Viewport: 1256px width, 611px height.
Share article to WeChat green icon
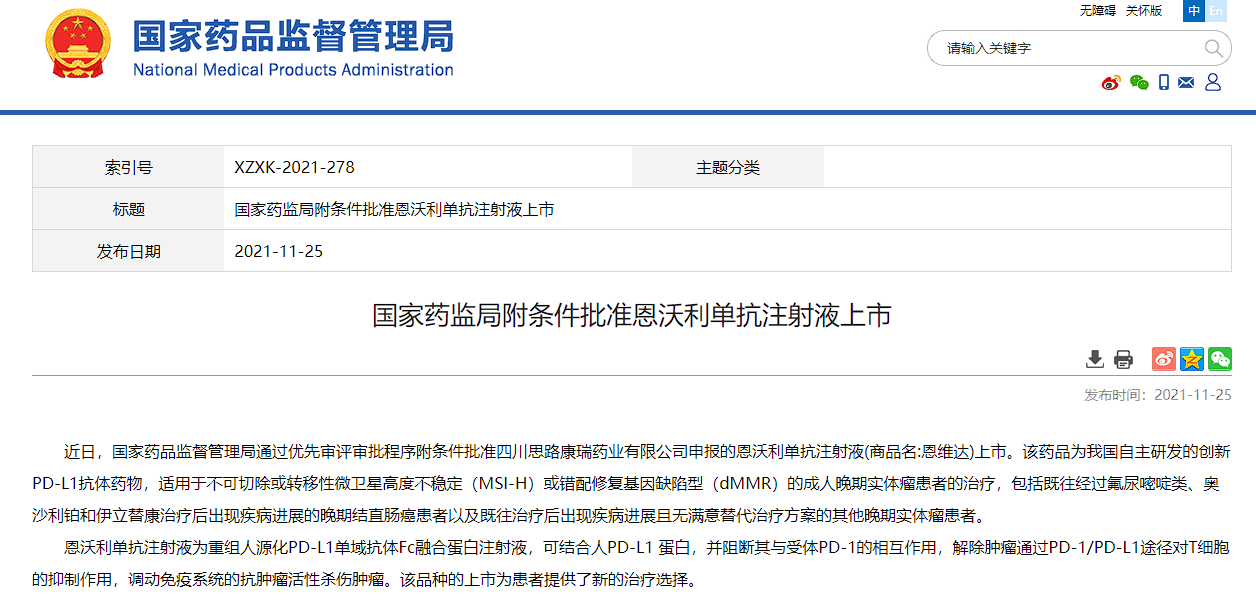[x=1220, y=359]
